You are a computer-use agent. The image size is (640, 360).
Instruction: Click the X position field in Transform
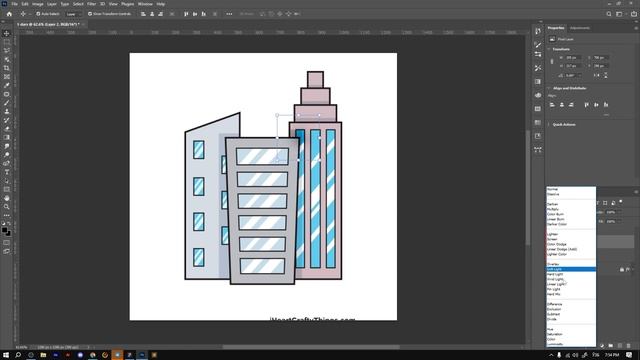(x=601, y=58)
